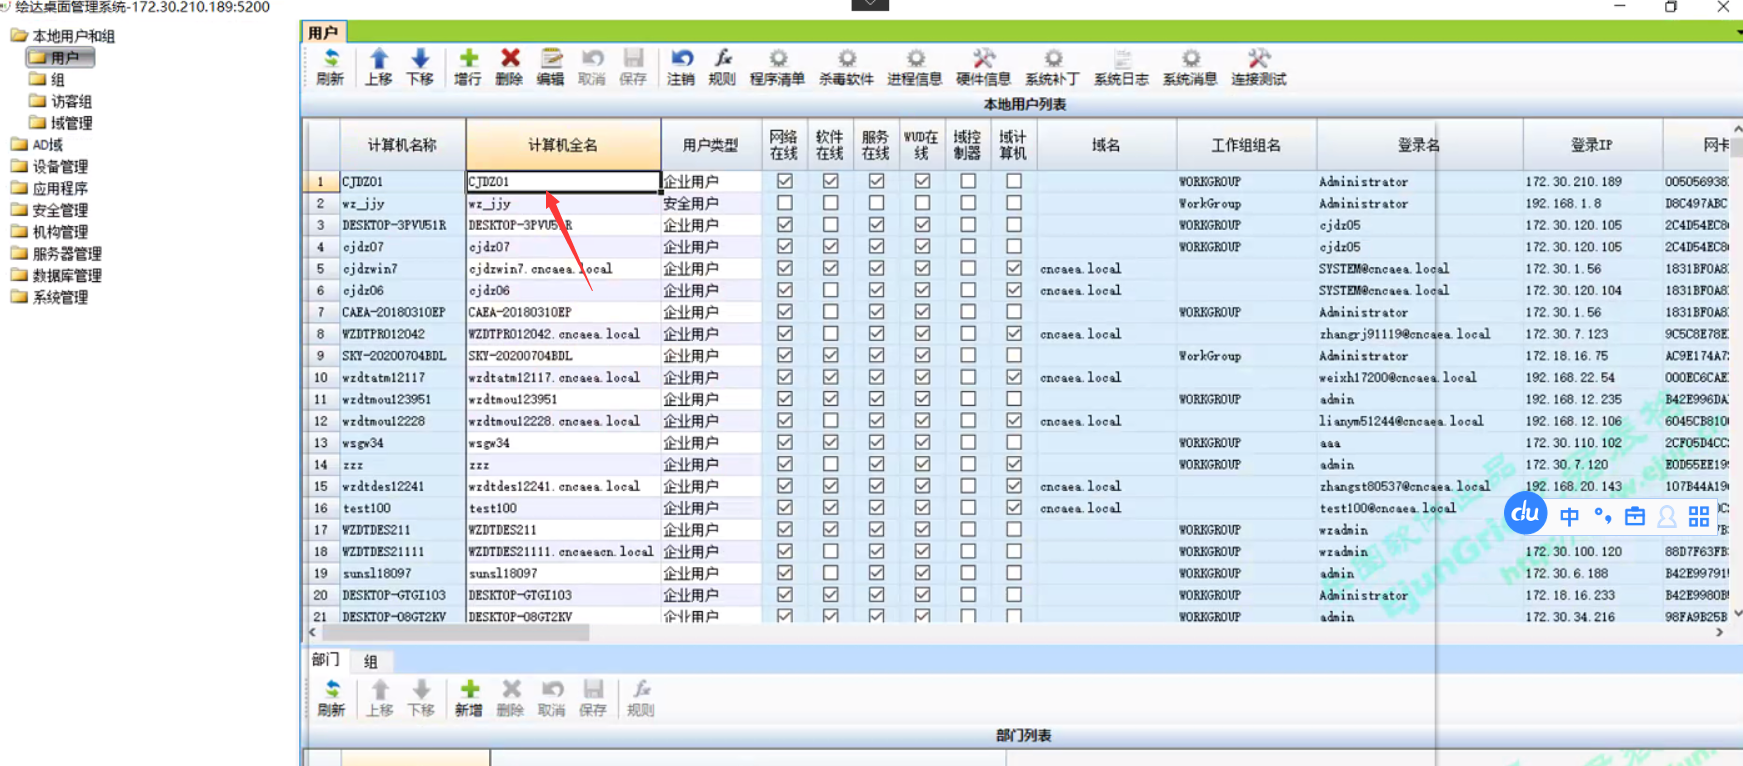Expand the 本地用户和组 tree node

pos(63,36)
